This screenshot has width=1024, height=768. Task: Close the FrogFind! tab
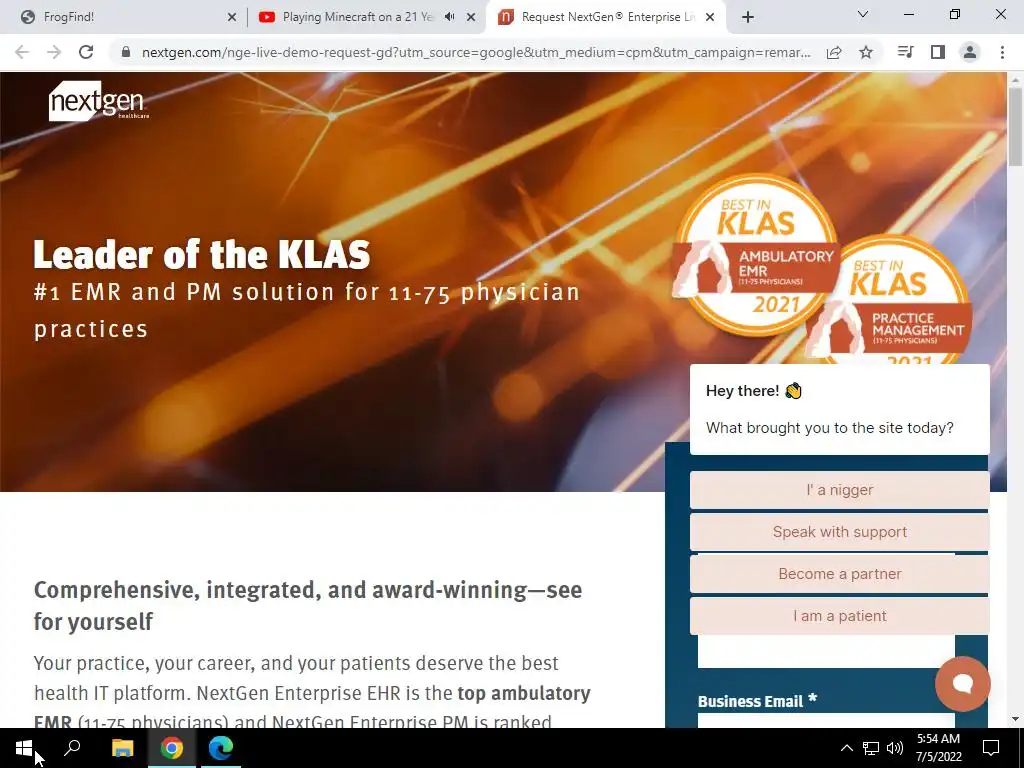click(x=232, y=17)
